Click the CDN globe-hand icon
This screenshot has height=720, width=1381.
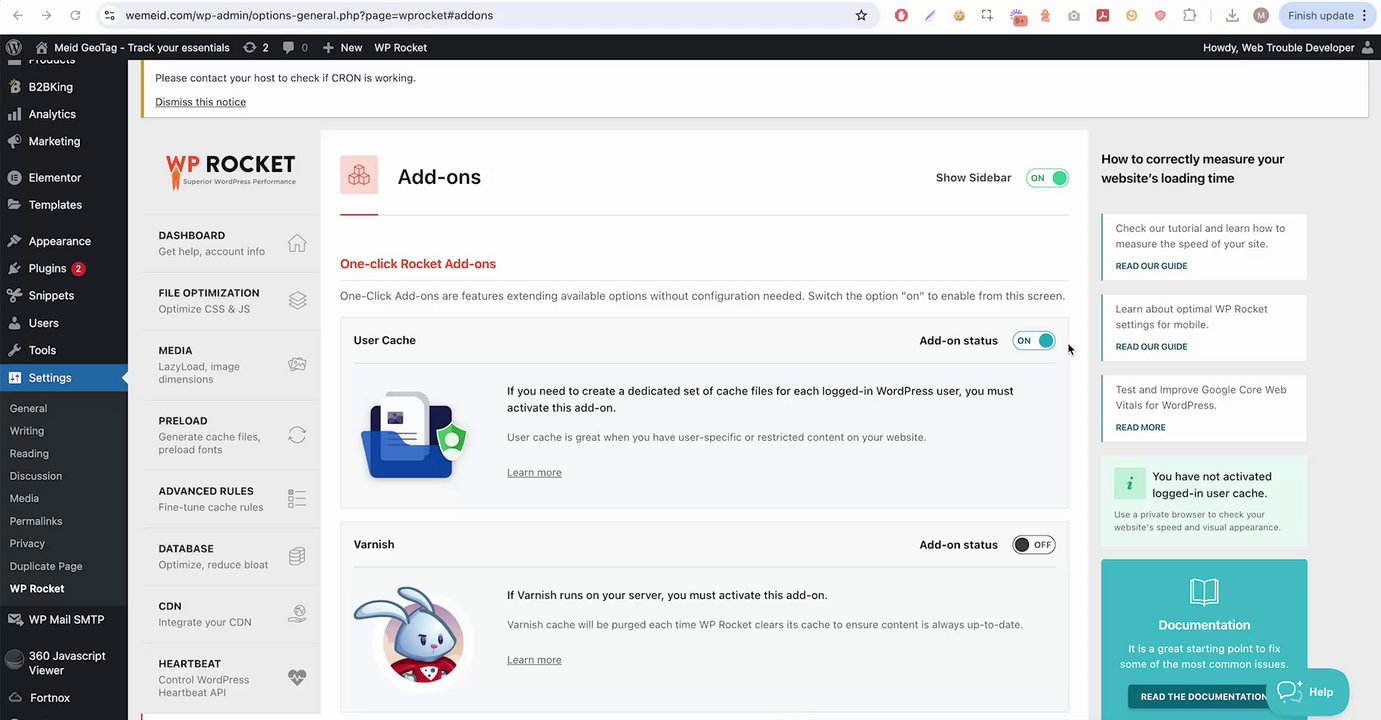[297, 614]
